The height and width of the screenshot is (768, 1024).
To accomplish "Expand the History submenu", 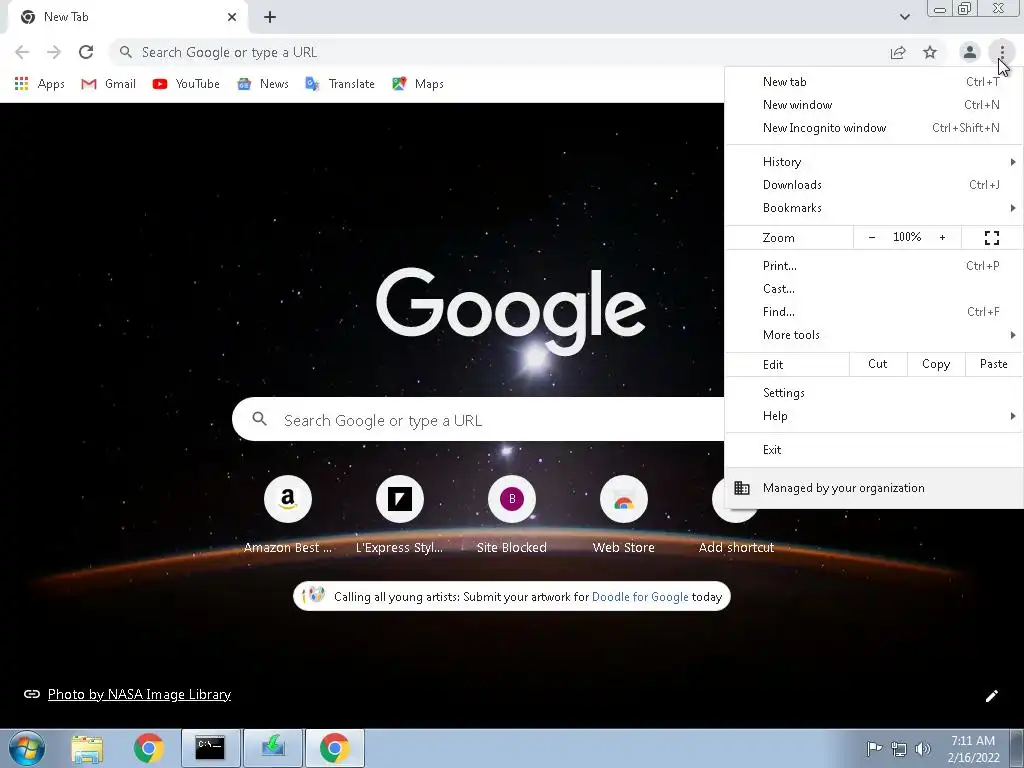I will click(874, 162).
